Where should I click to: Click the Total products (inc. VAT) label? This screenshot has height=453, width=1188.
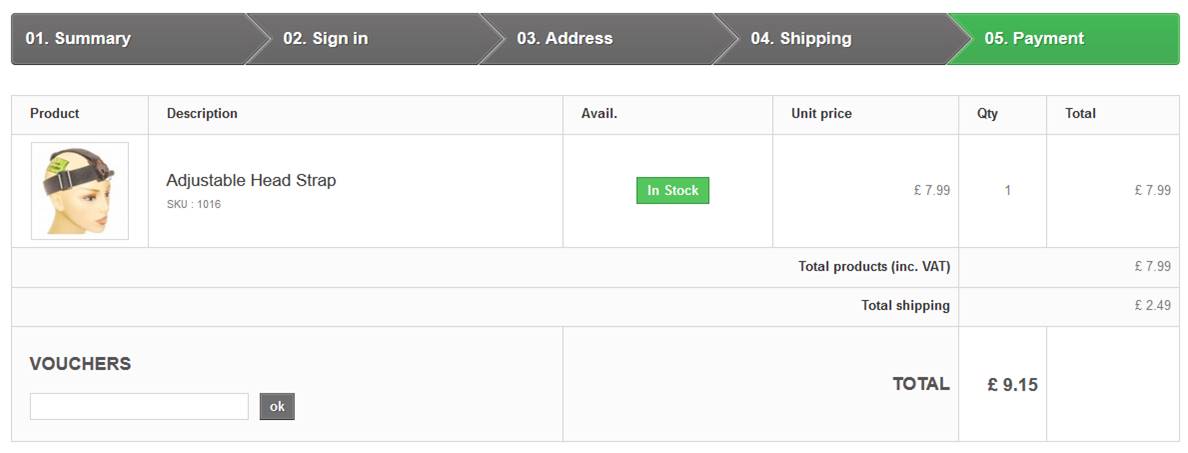[874, 267]
